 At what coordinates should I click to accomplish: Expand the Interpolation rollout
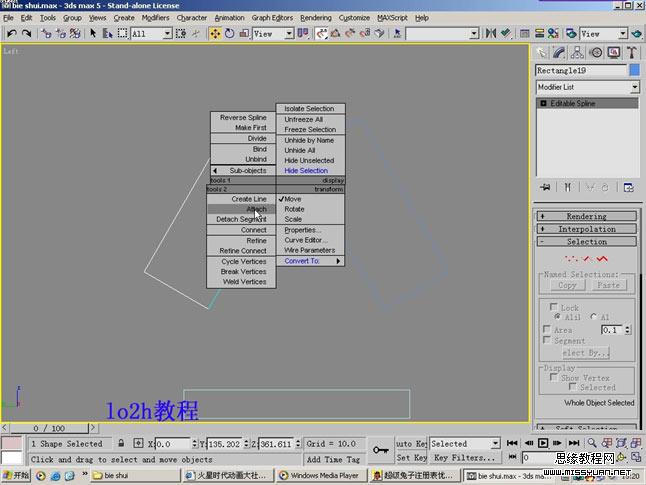coord(587,229)
